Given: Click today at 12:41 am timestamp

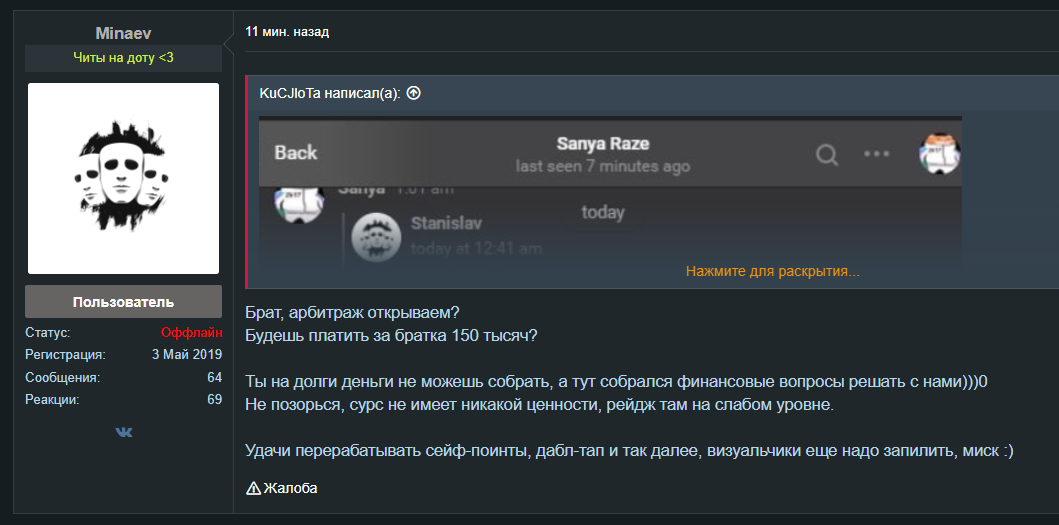Looking at the screenshot, I should pyautogui.click(x=476, y=249).
